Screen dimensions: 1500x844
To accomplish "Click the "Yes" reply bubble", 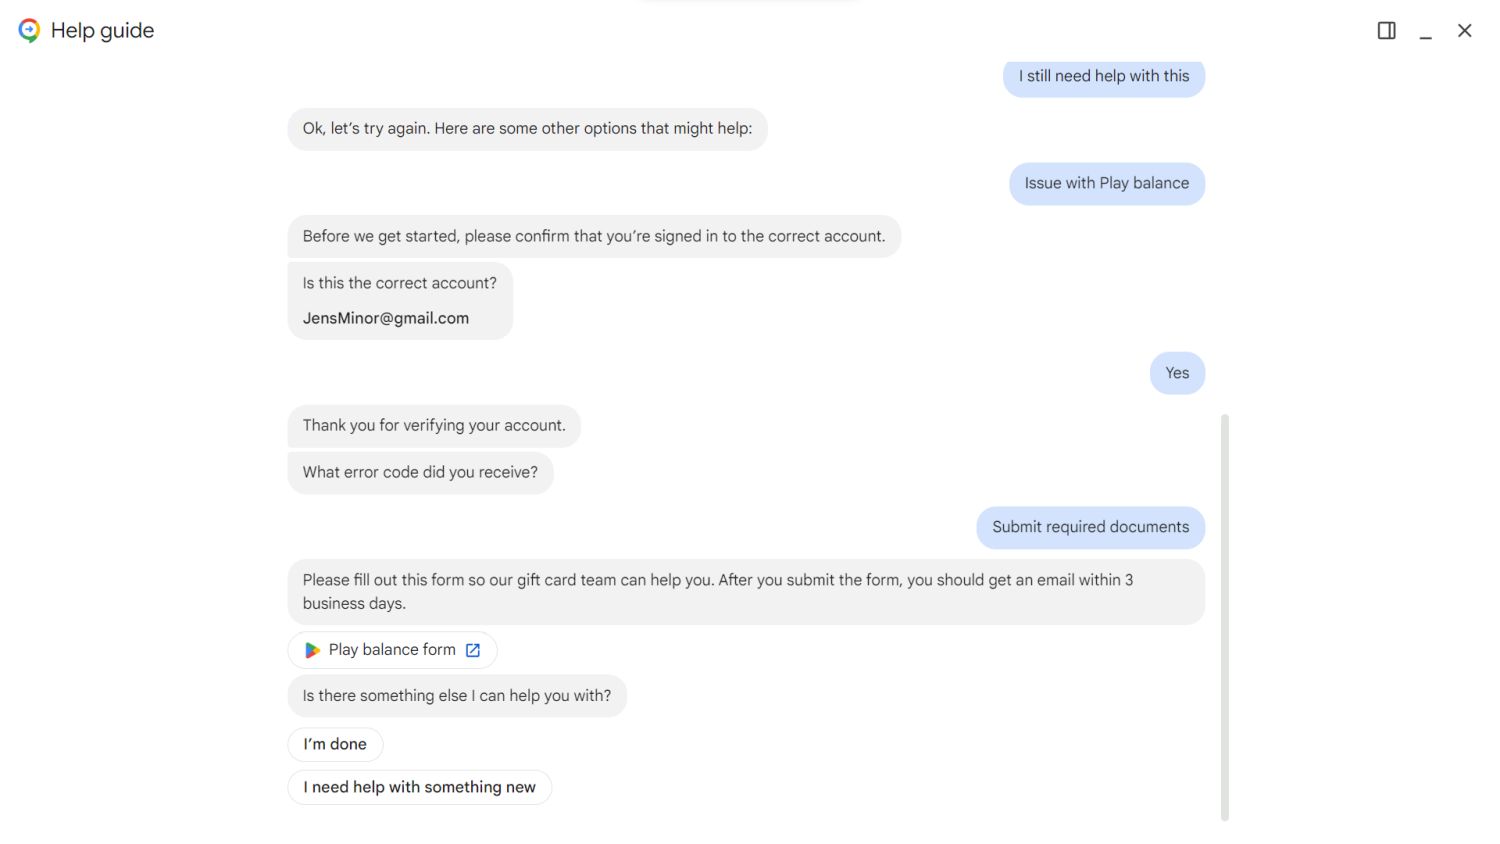I will coord(1177,373).
